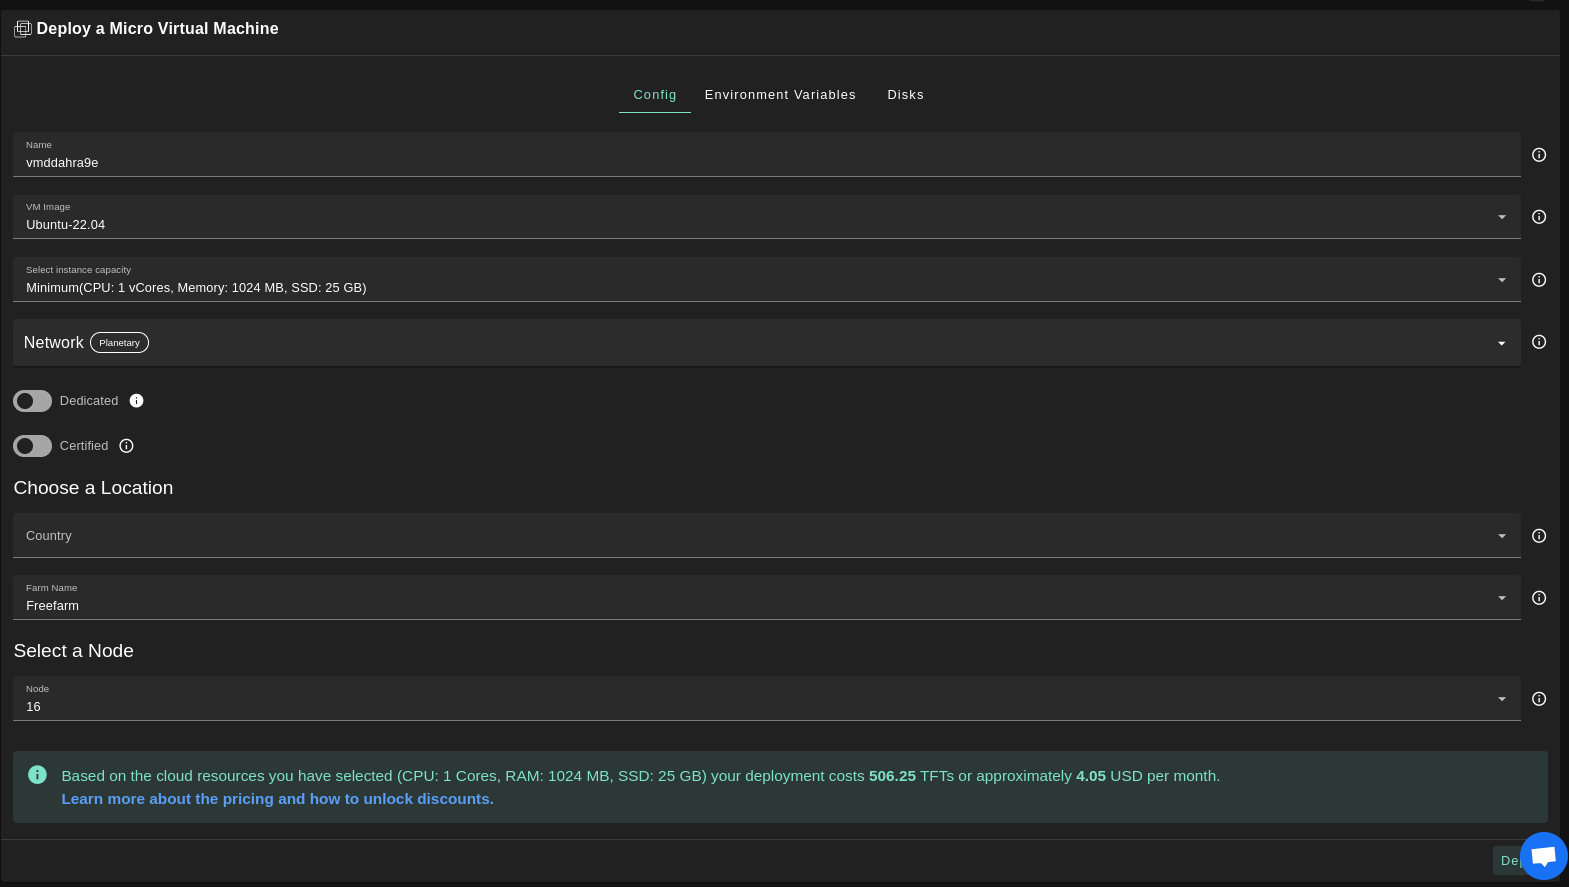Open the pricing and discounts link

click(277, 799)
